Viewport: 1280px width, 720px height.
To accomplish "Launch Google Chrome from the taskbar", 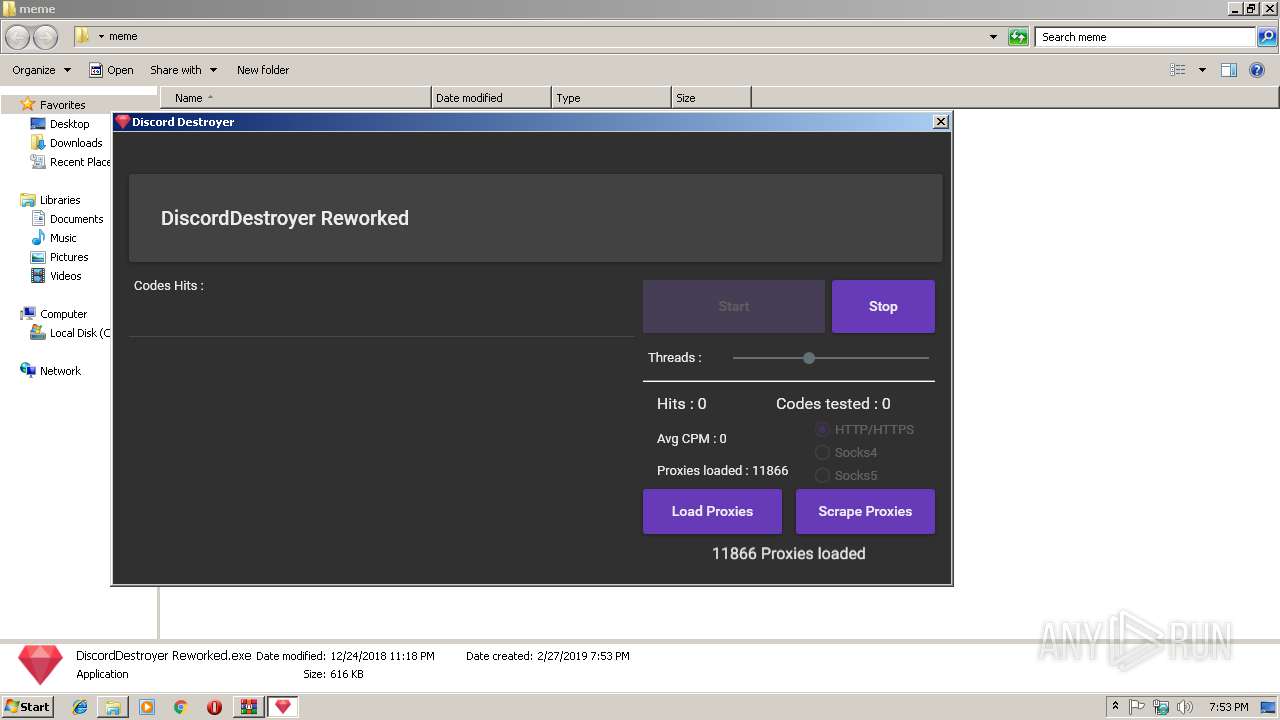I will (181, 707).
